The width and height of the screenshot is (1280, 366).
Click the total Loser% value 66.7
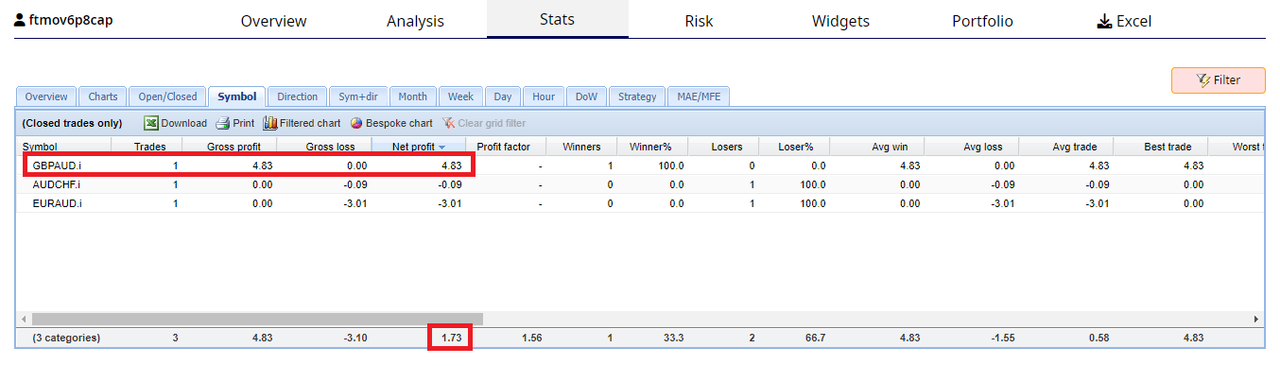pyautogui.click(x=815, y=338)
